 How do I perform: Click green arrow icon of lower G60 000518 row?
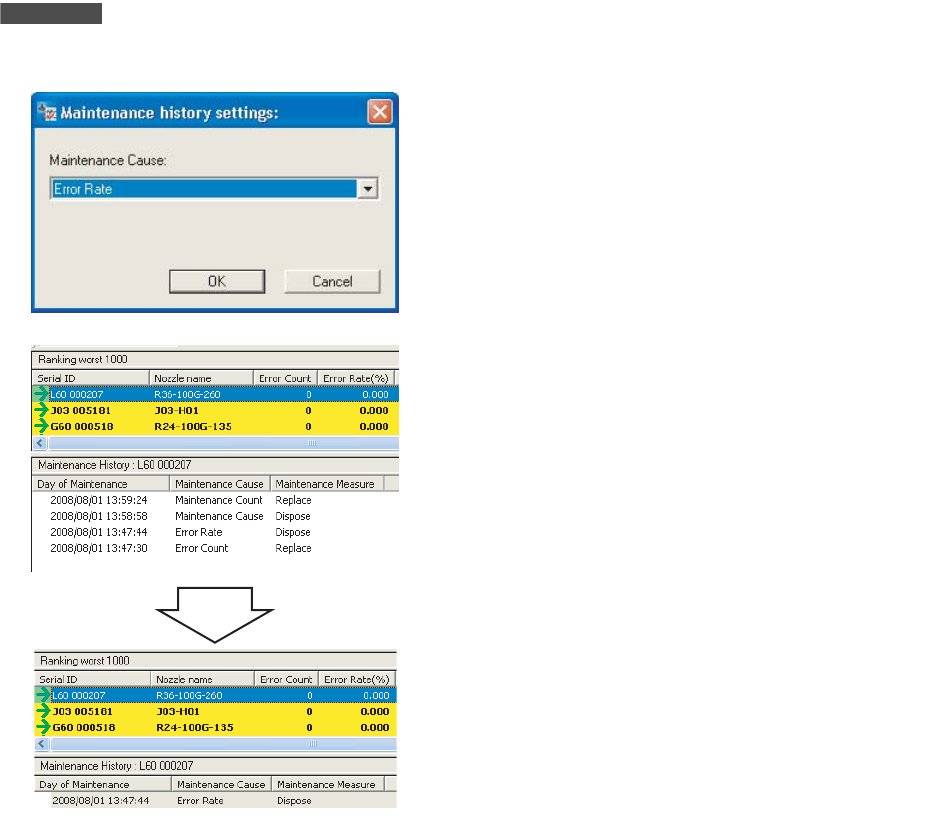point(43,727)
